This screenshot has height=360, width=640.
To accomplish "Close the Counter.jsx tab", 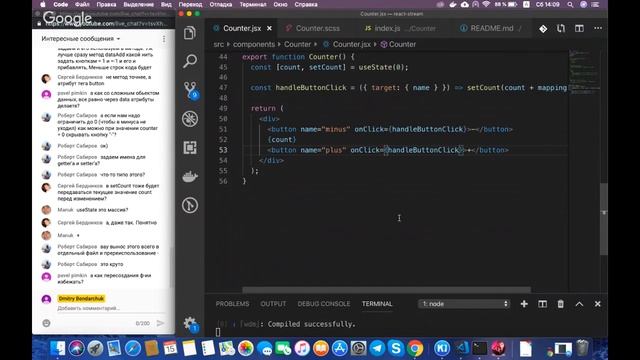I will pos(269,29).
